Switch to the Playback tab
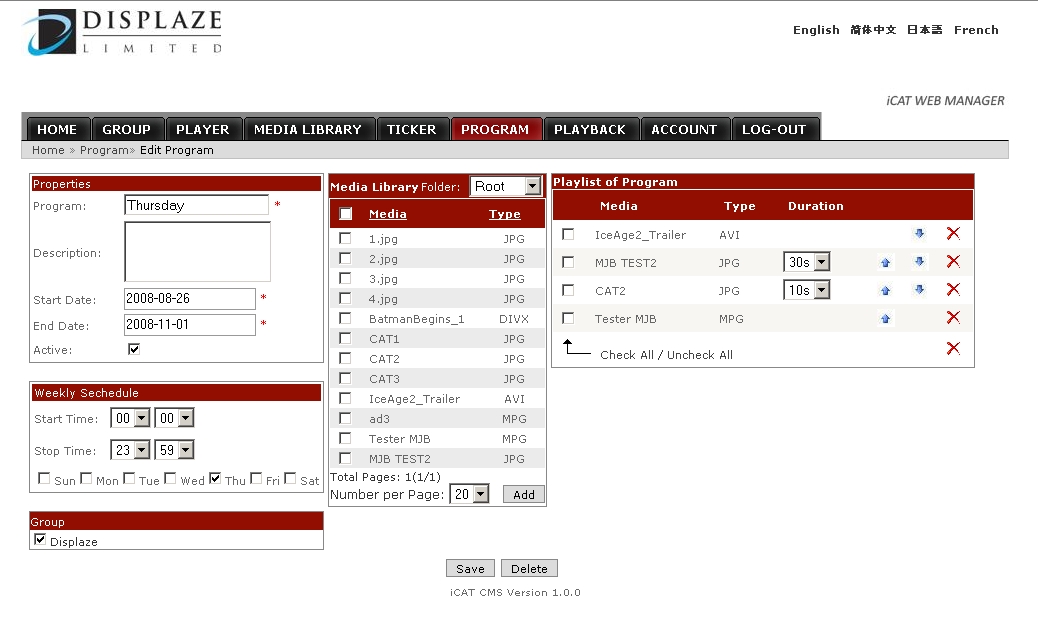The height and width of the screenshot is (640, 1038). click(x=589, y=129)
